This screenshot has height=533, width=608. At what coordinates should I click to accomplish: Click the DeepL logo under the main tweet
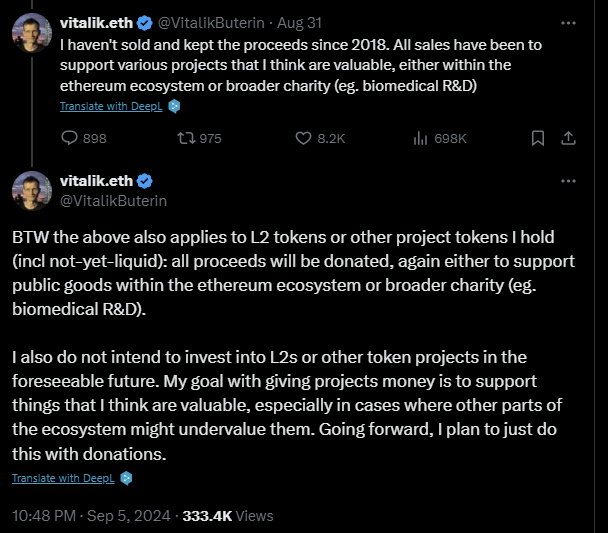point(126,478)
